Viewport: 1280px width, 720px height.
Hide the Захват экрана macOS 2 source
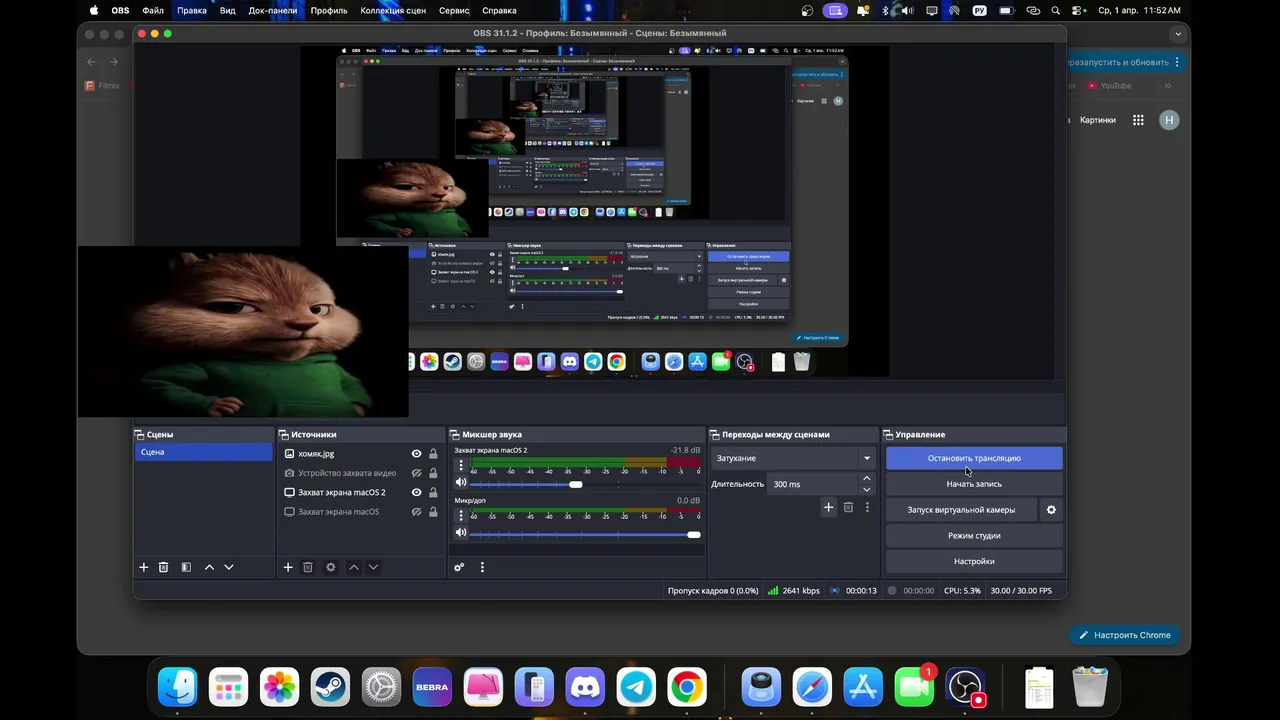click(x=417, y=492)
